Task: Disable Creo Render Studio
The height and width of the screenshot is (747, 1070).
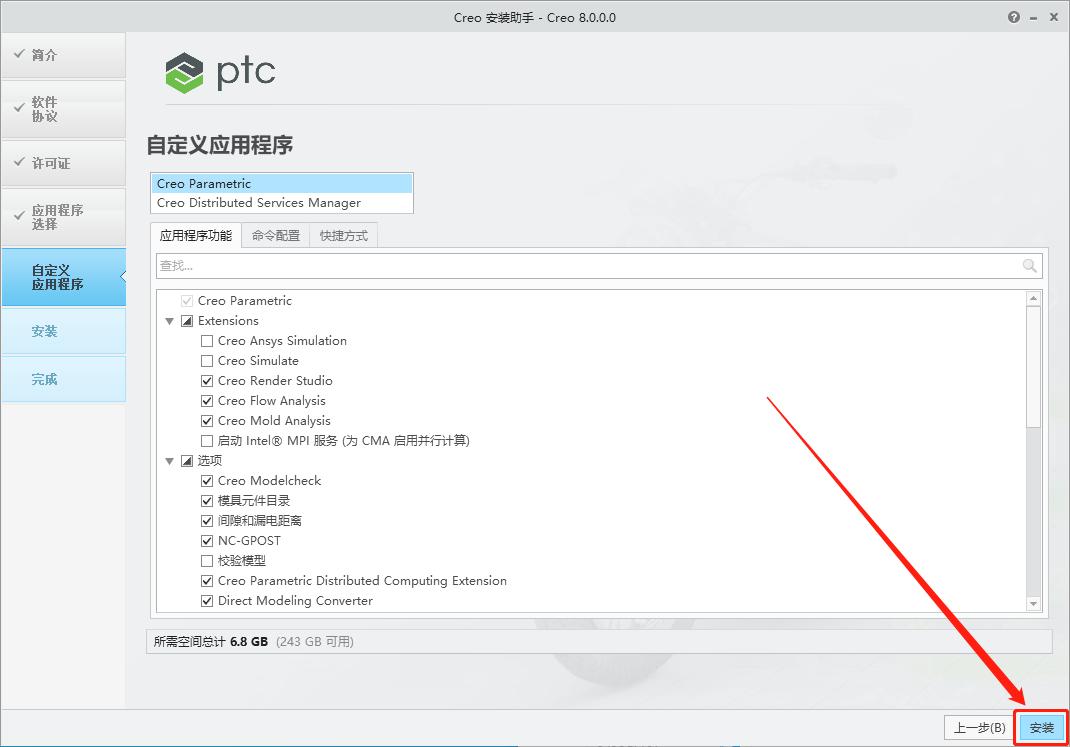Action: click(x=206, y=381)
